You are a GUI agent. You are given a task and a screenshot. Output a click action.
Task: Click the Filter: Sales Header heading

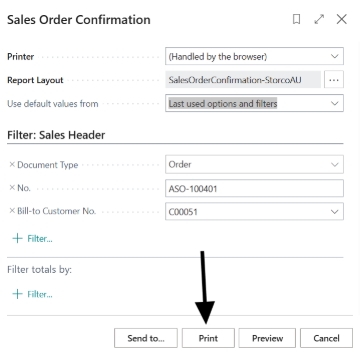(56, 135)
